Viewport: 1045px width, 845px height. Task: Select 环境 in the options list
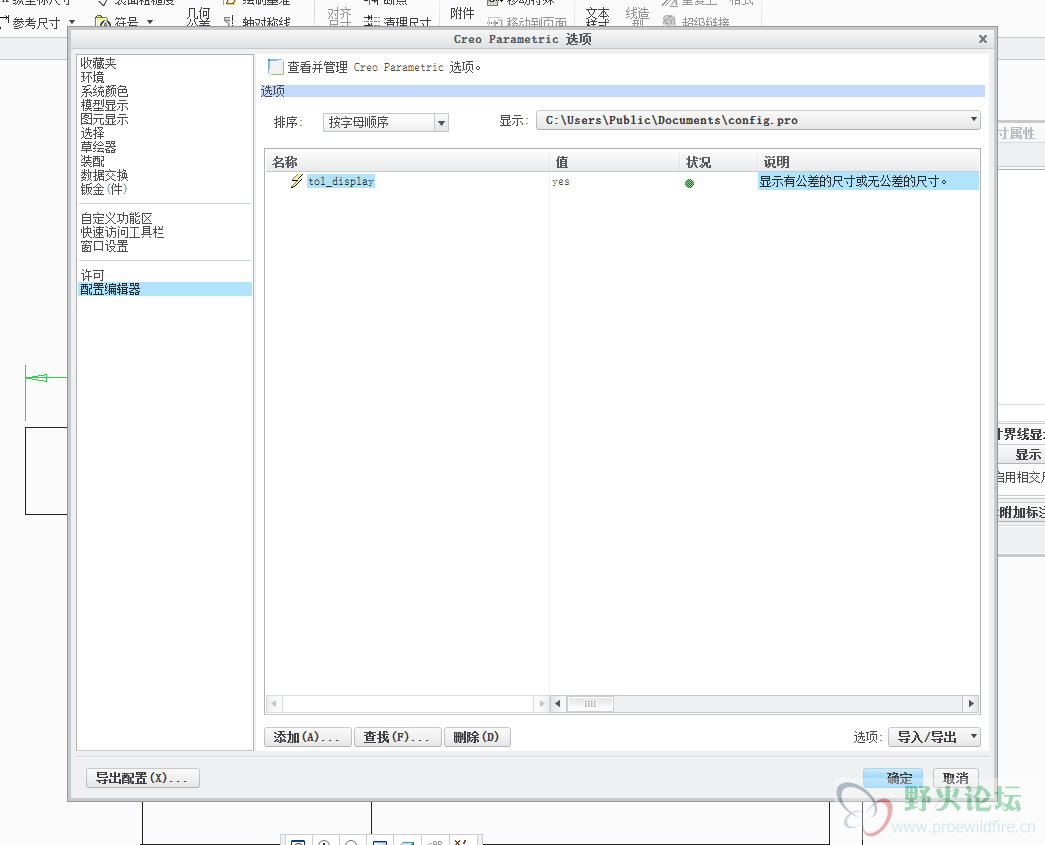pos(92,77)
